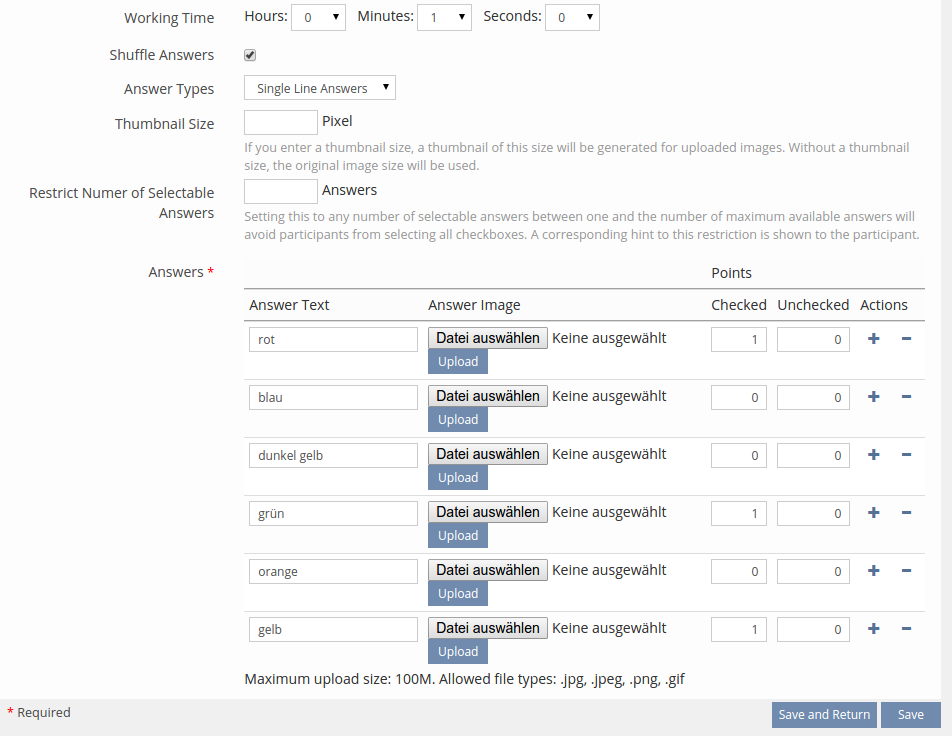Remove the 'gelb' answer row
The width and height of the screenshot is (952, 736).
(x=906, y=629)
